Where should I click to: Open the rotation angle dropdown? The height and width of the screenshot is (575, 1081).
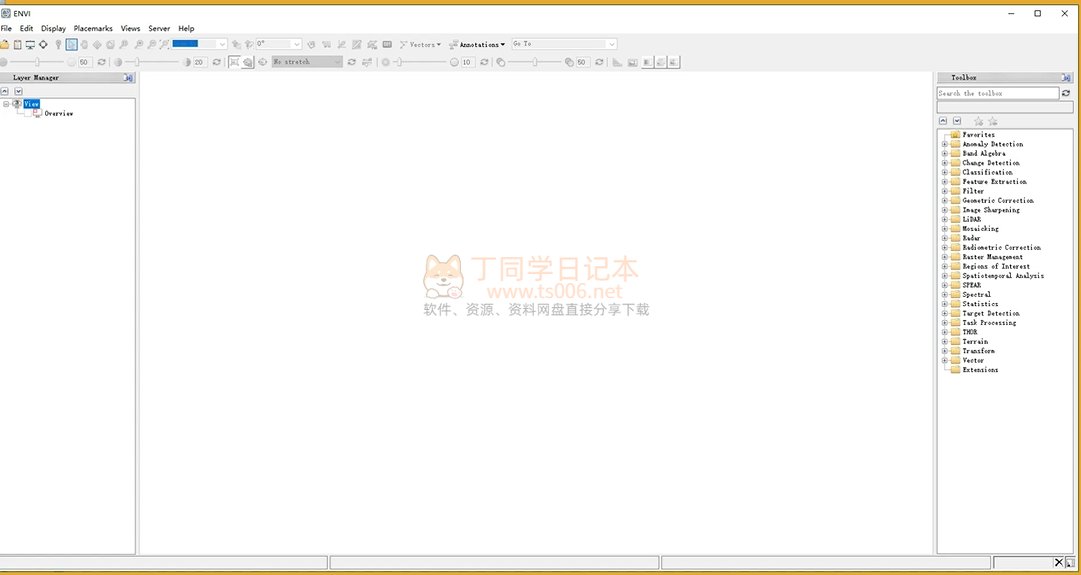pyautogui.click(x=296, y=44)
